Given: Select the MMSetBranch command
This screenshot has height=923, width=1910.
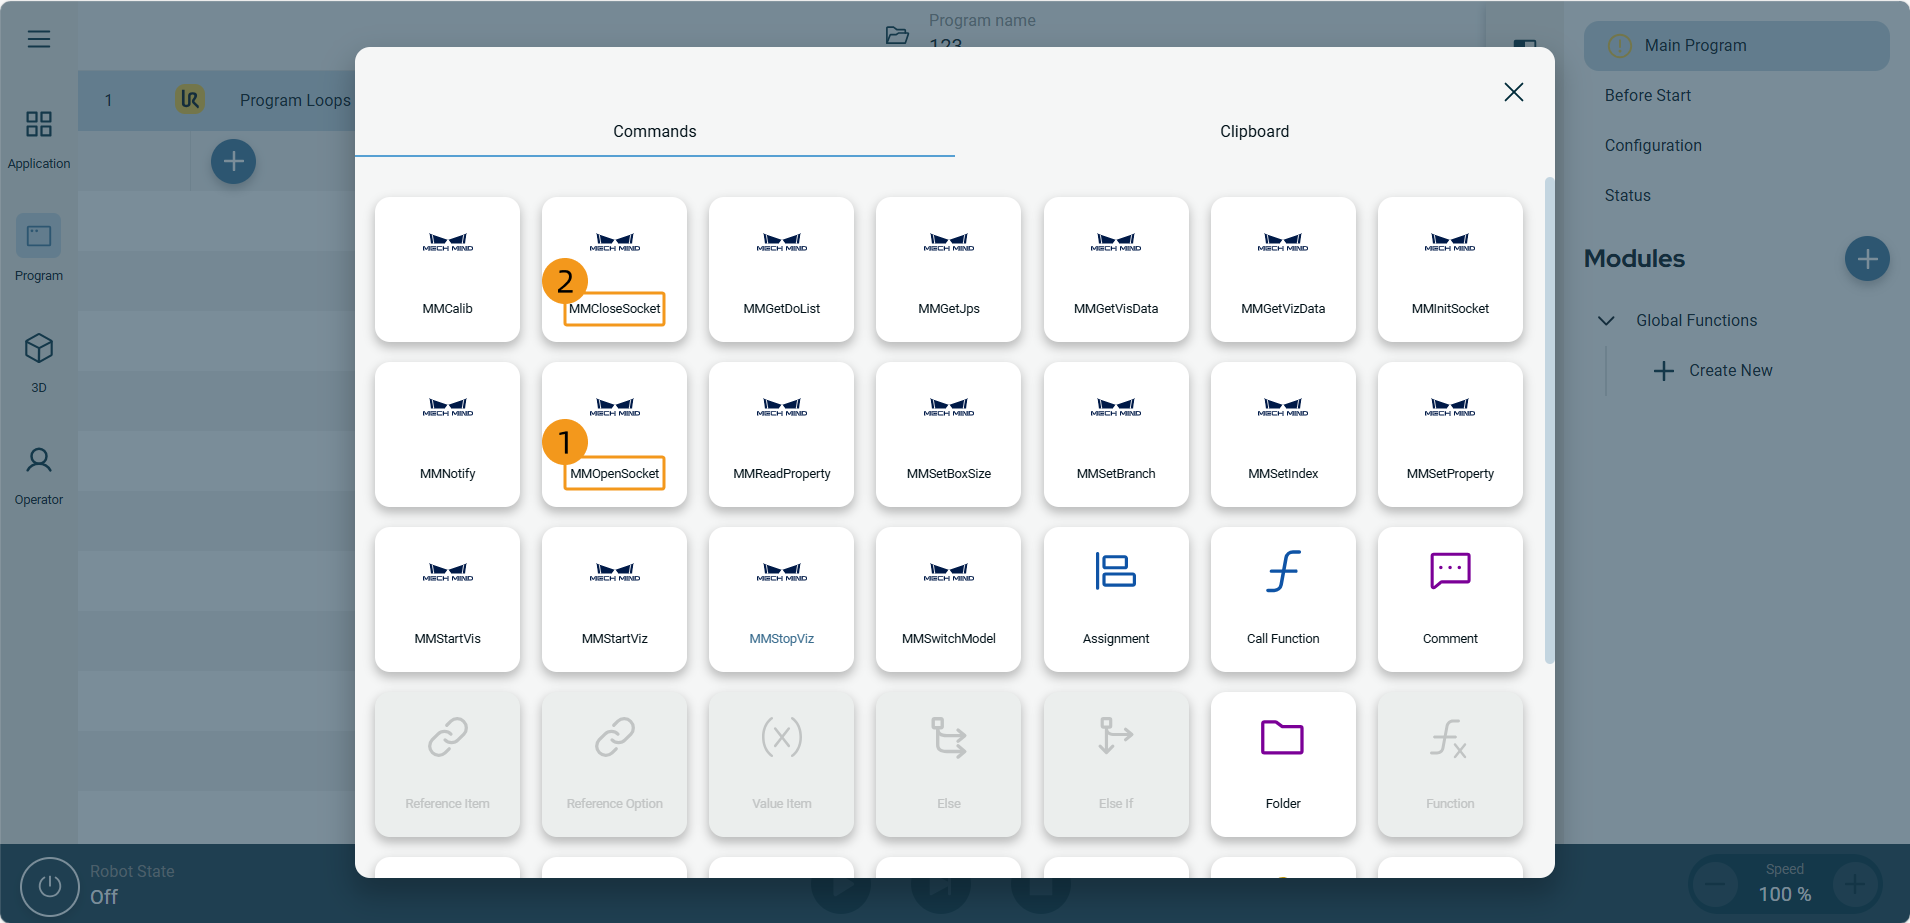Looking at the screenshot, I should pyautogui.click(x=1116, y=435).
